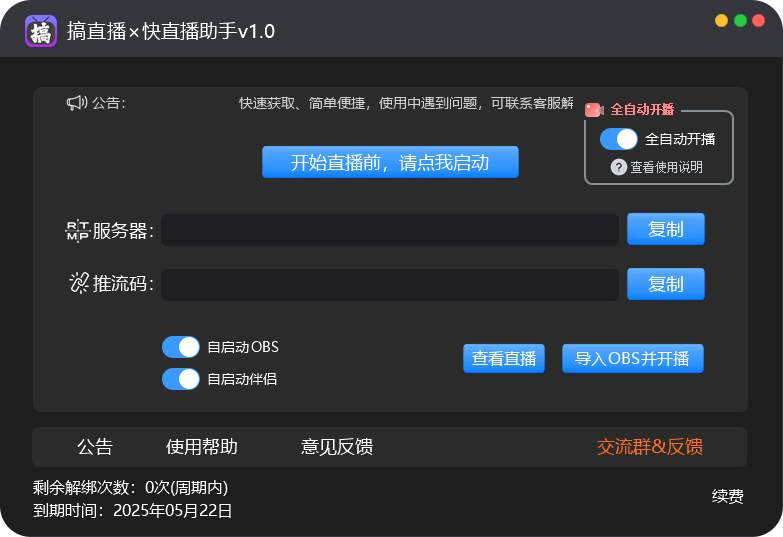The width and height of the screenshot is (783, 537).
Task: Open the 交流群&反馈 link
Action: [650, 447]
